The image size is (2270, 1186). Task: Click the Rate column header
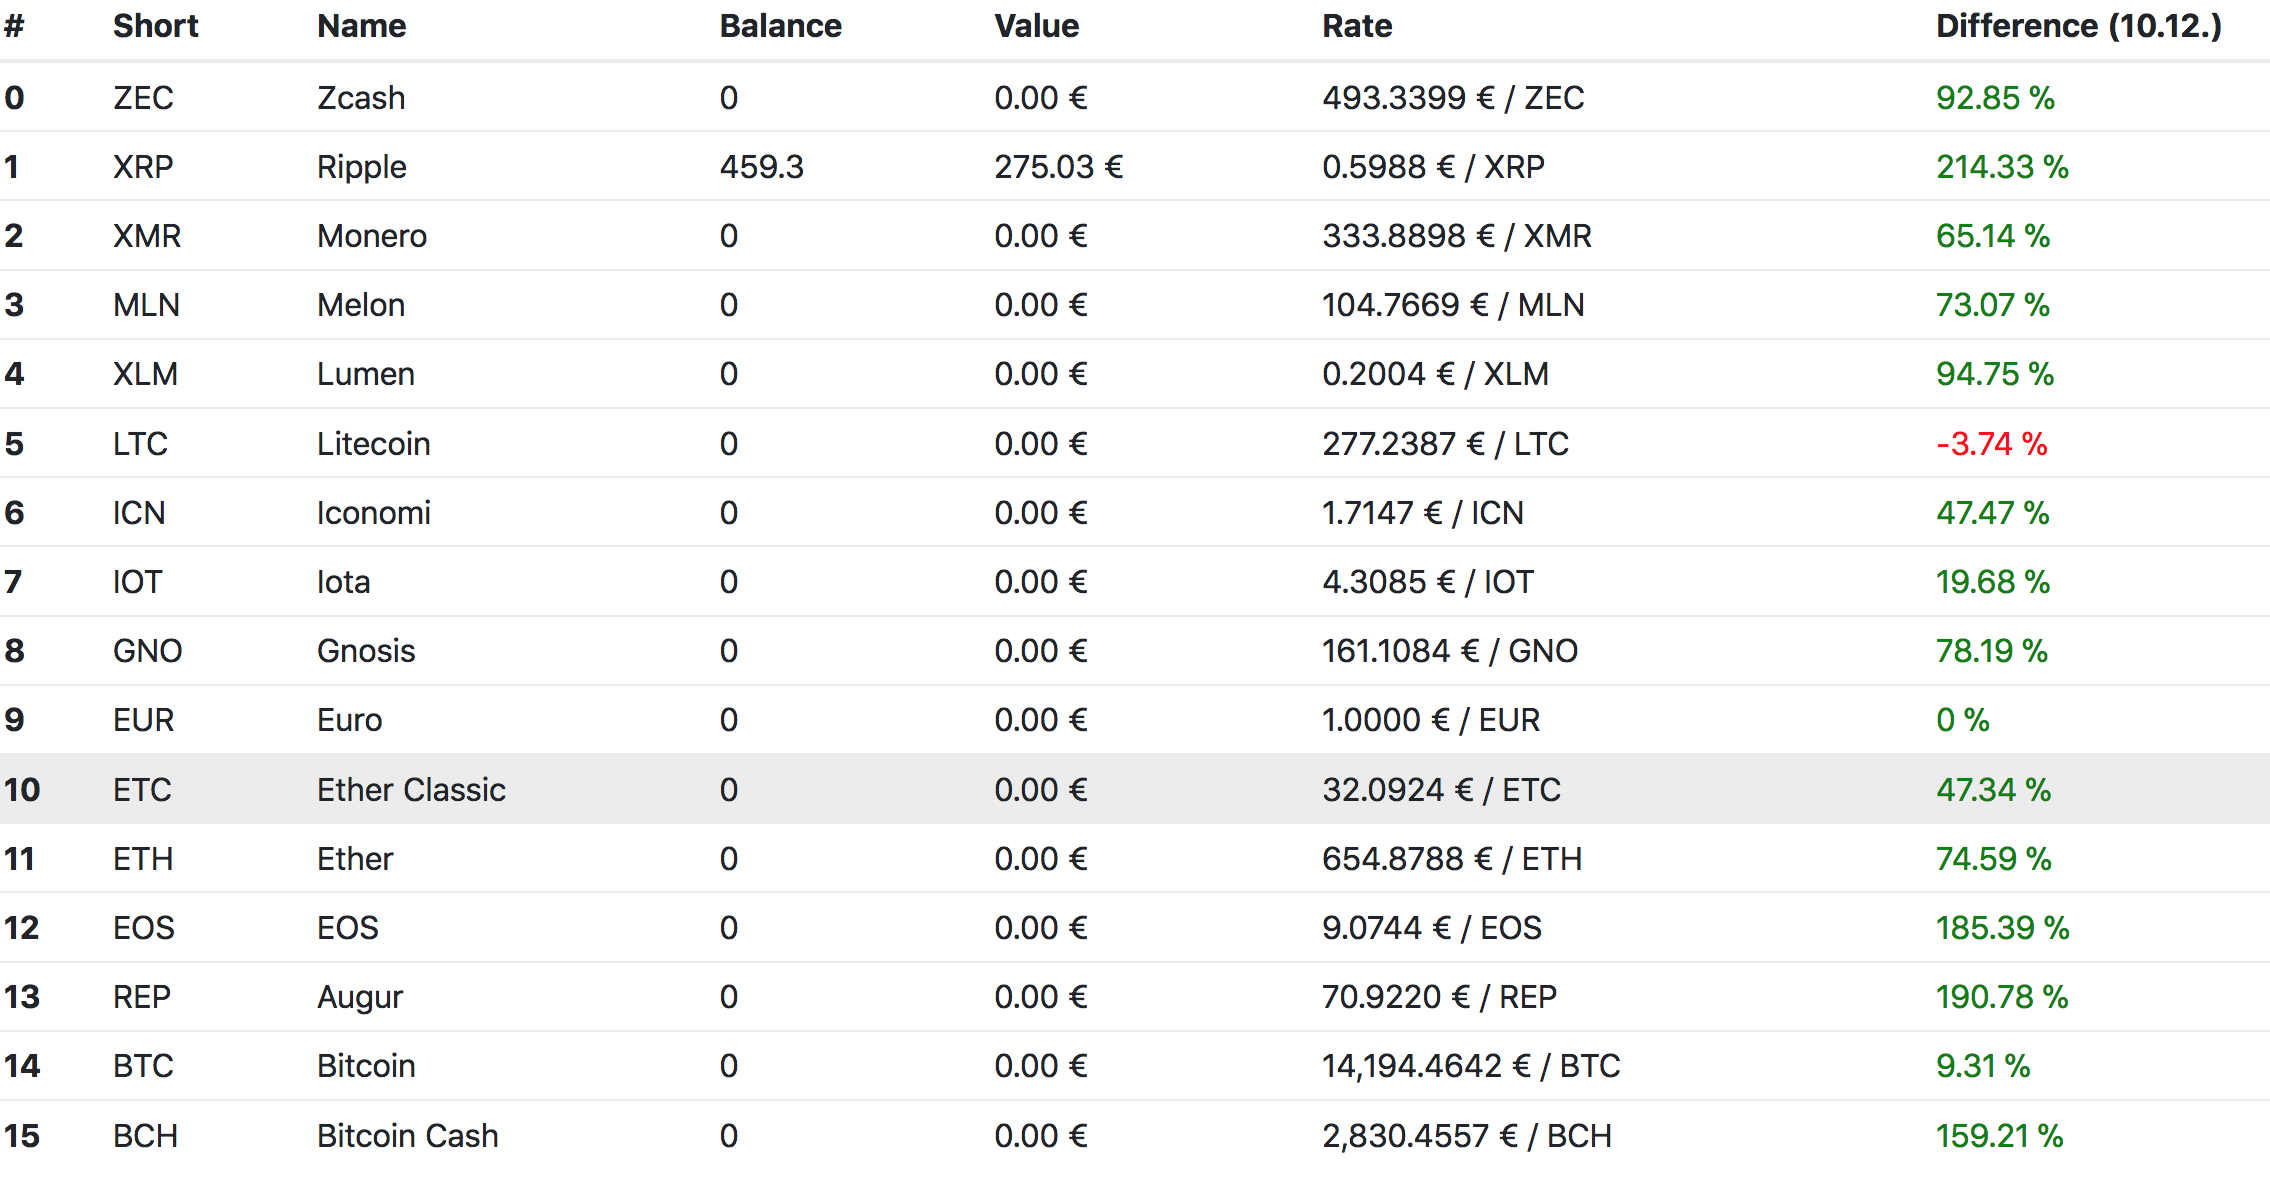(1357, 26)
